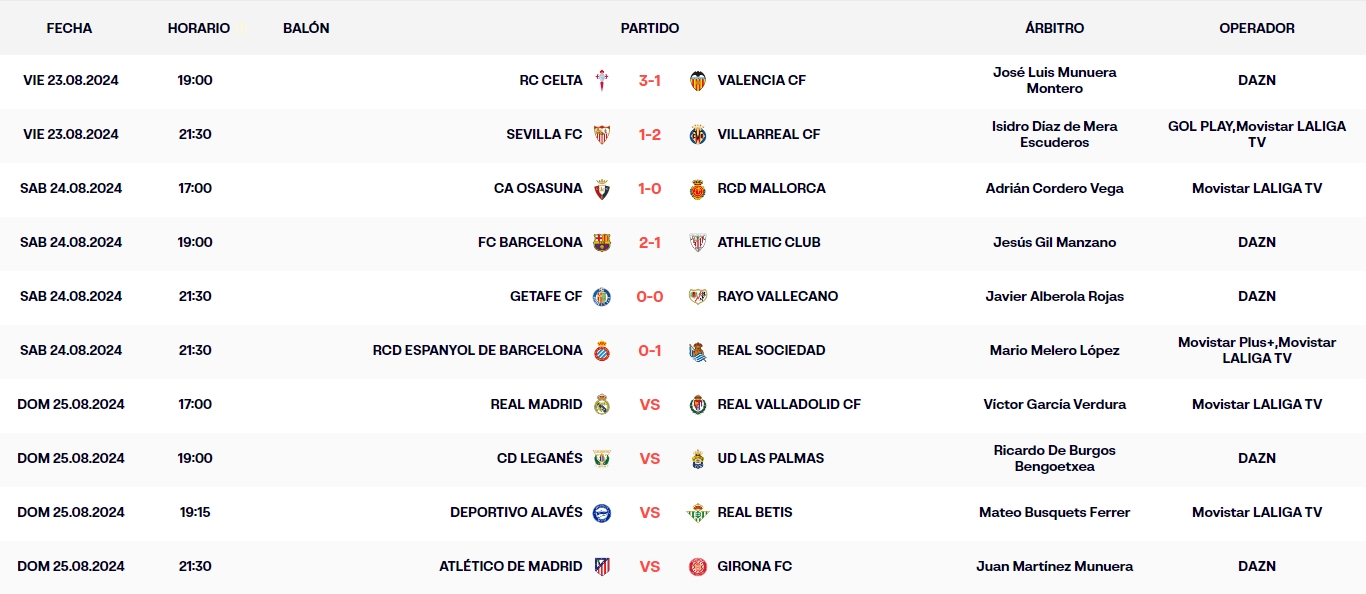Screen dimensions: 1366x594
Task: Click the FECHA column header
Action: point(68,28)
